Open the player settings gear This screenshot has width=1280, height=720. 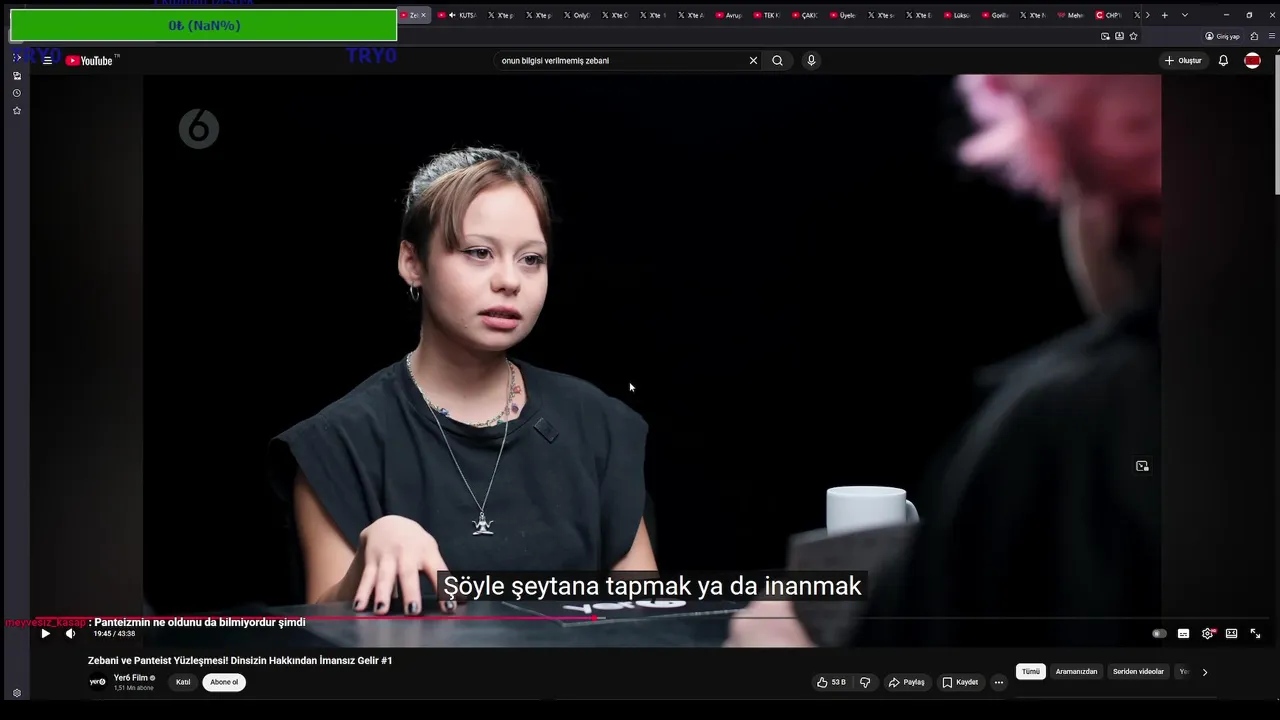(x=1208, y=633)
